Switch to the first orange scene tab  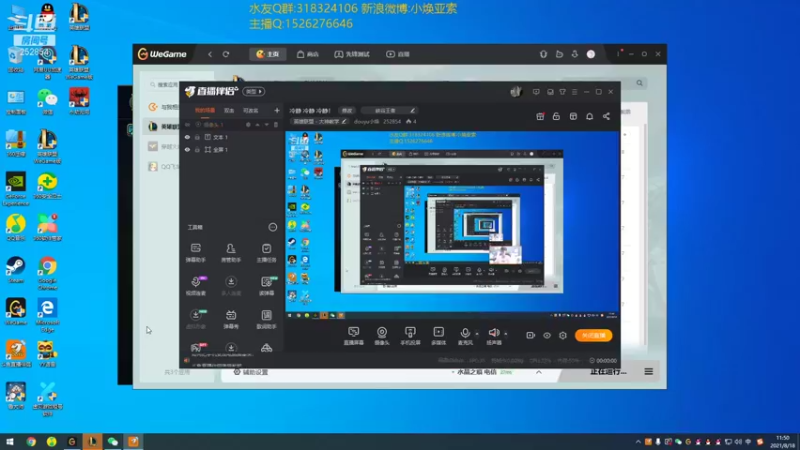(x=205, y=110)
